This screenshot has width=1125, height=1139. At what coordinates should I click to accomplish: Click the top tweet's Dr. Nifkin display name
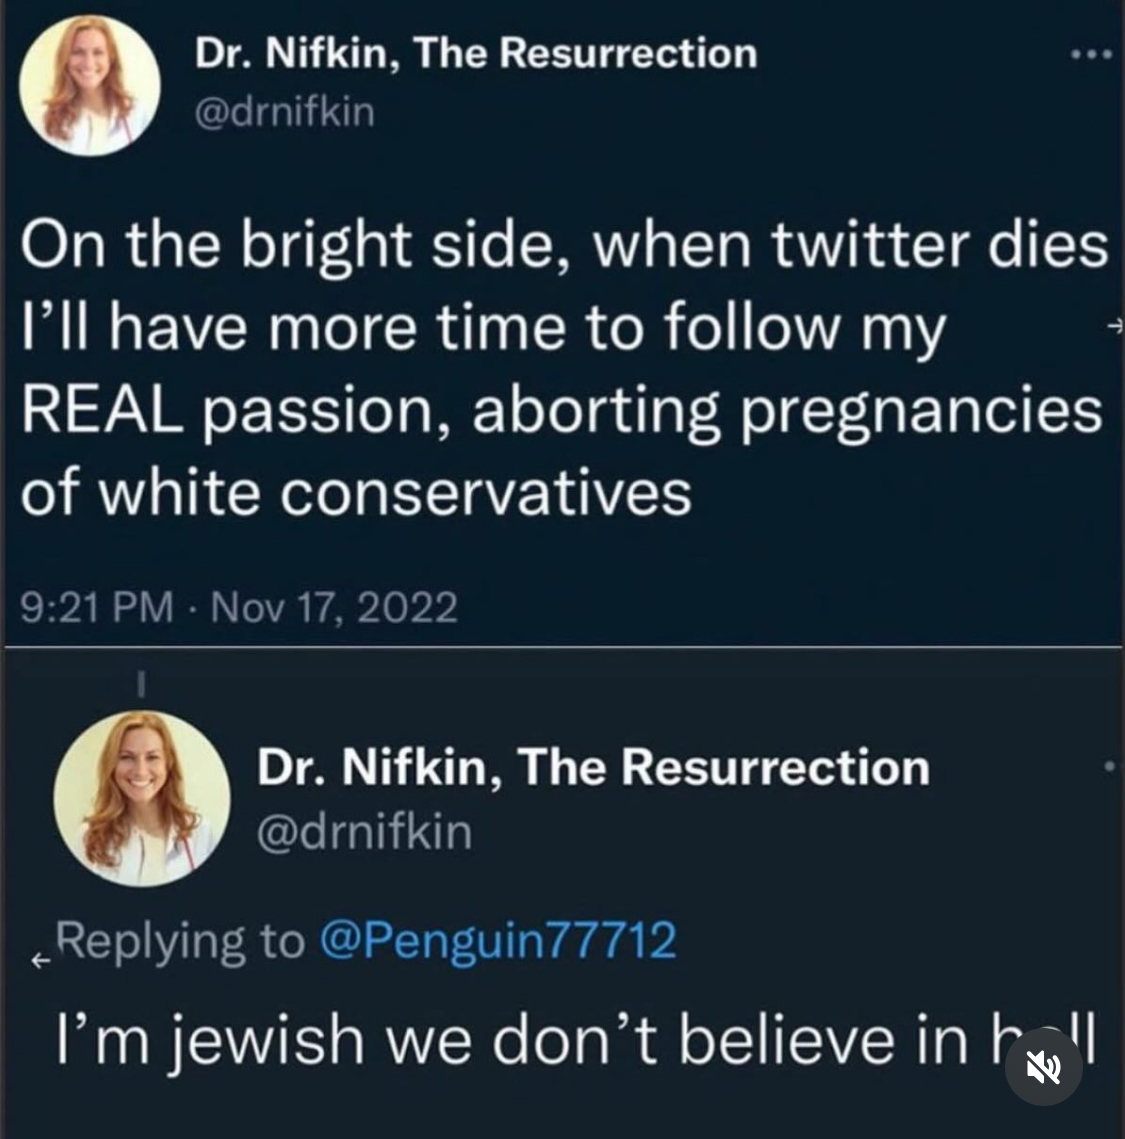click(475, 53)
